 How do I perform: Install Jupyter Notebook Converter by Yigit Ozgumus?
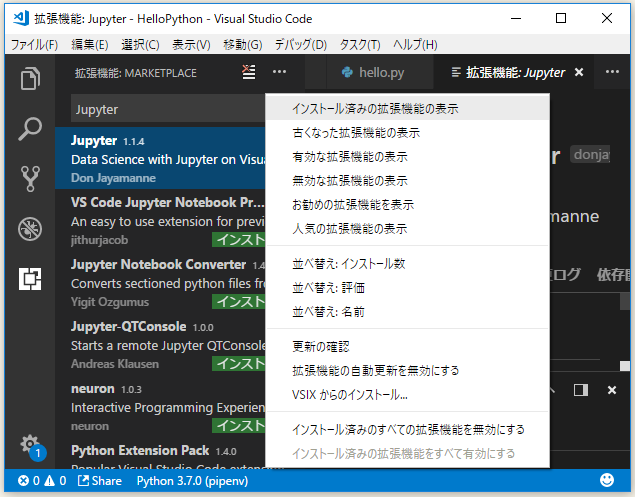click(239, 302)
